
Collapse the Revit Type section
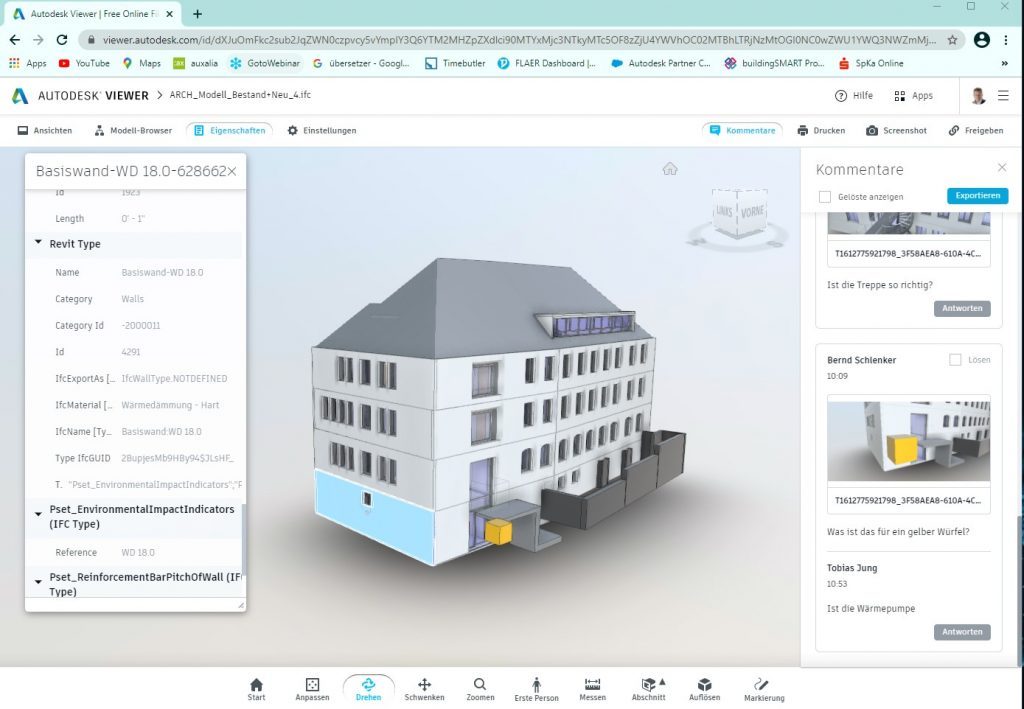[39, 243]
